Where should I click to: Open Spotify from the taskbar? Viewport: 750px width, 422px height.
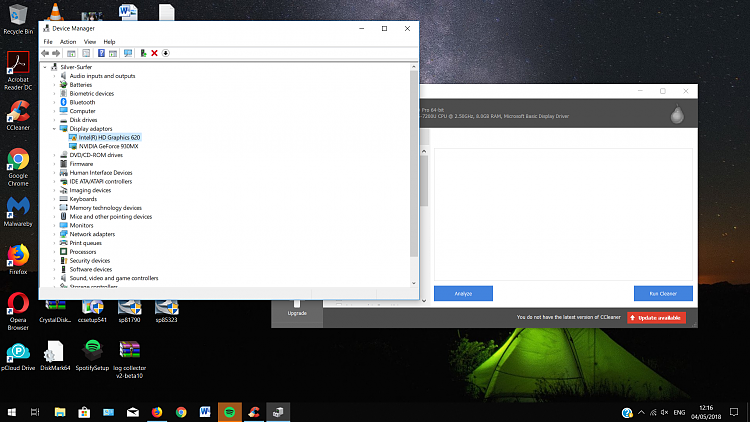230,412
